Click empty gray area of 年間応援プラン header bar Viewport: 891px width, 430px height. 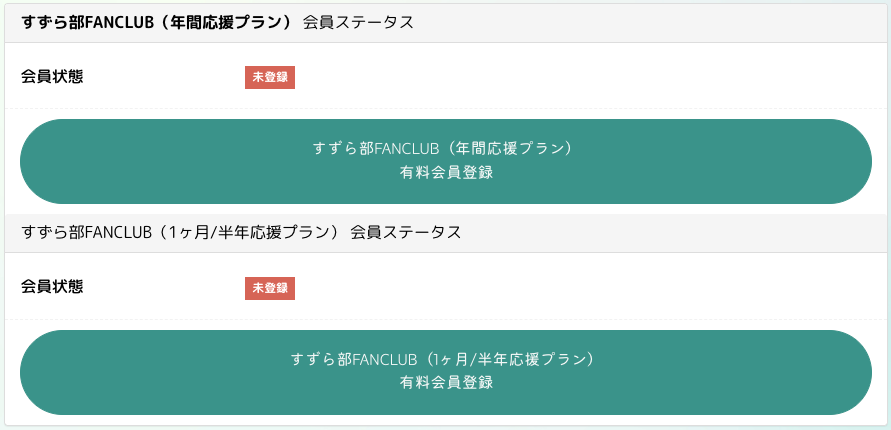coord(650,22)
